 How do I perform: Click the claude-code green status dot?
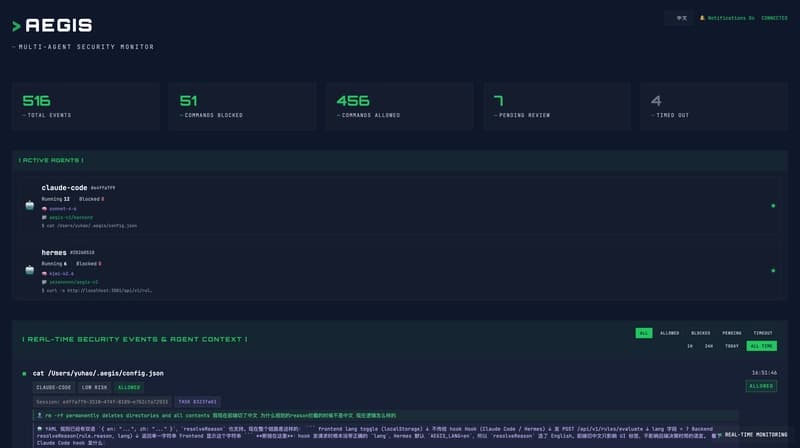[773, 206]
